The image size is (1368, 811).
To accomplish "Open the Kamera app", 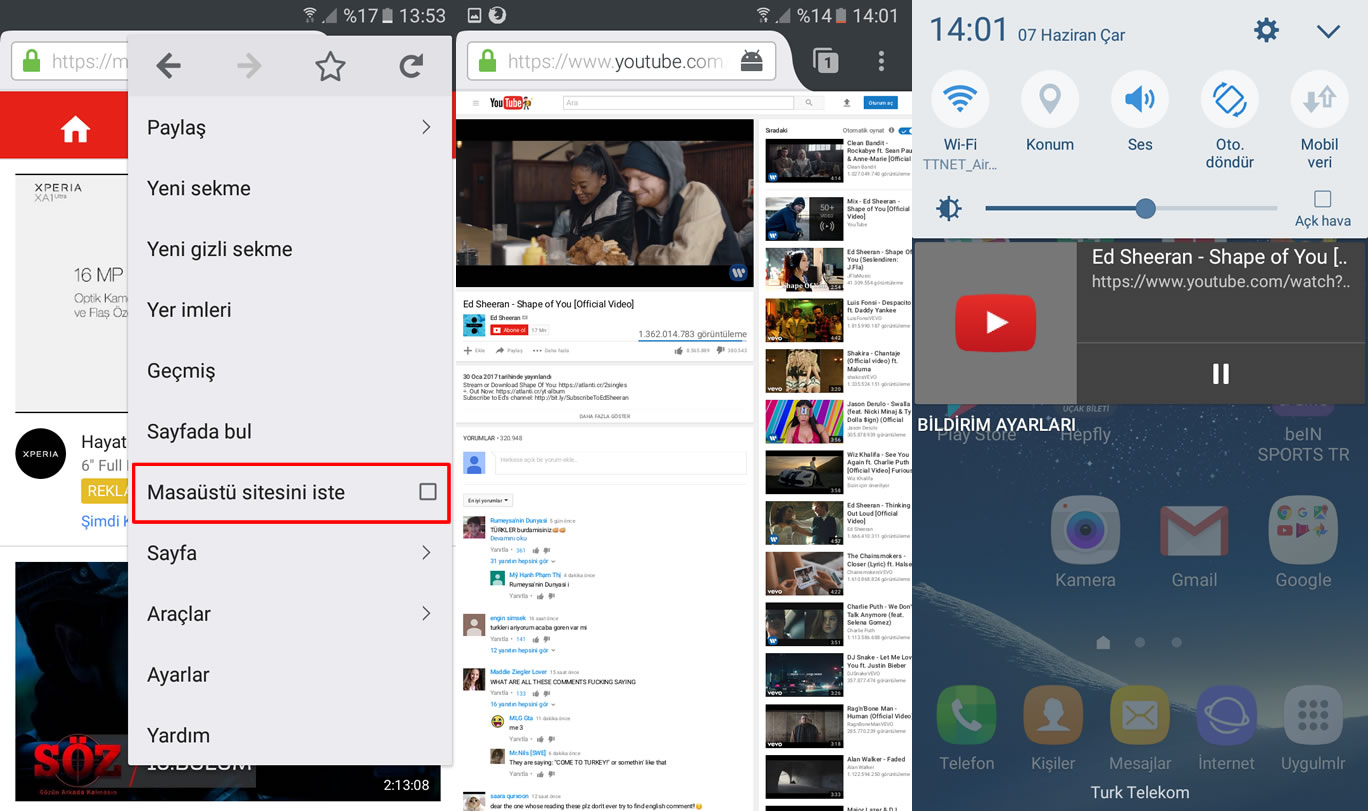I will [1085, 531].
